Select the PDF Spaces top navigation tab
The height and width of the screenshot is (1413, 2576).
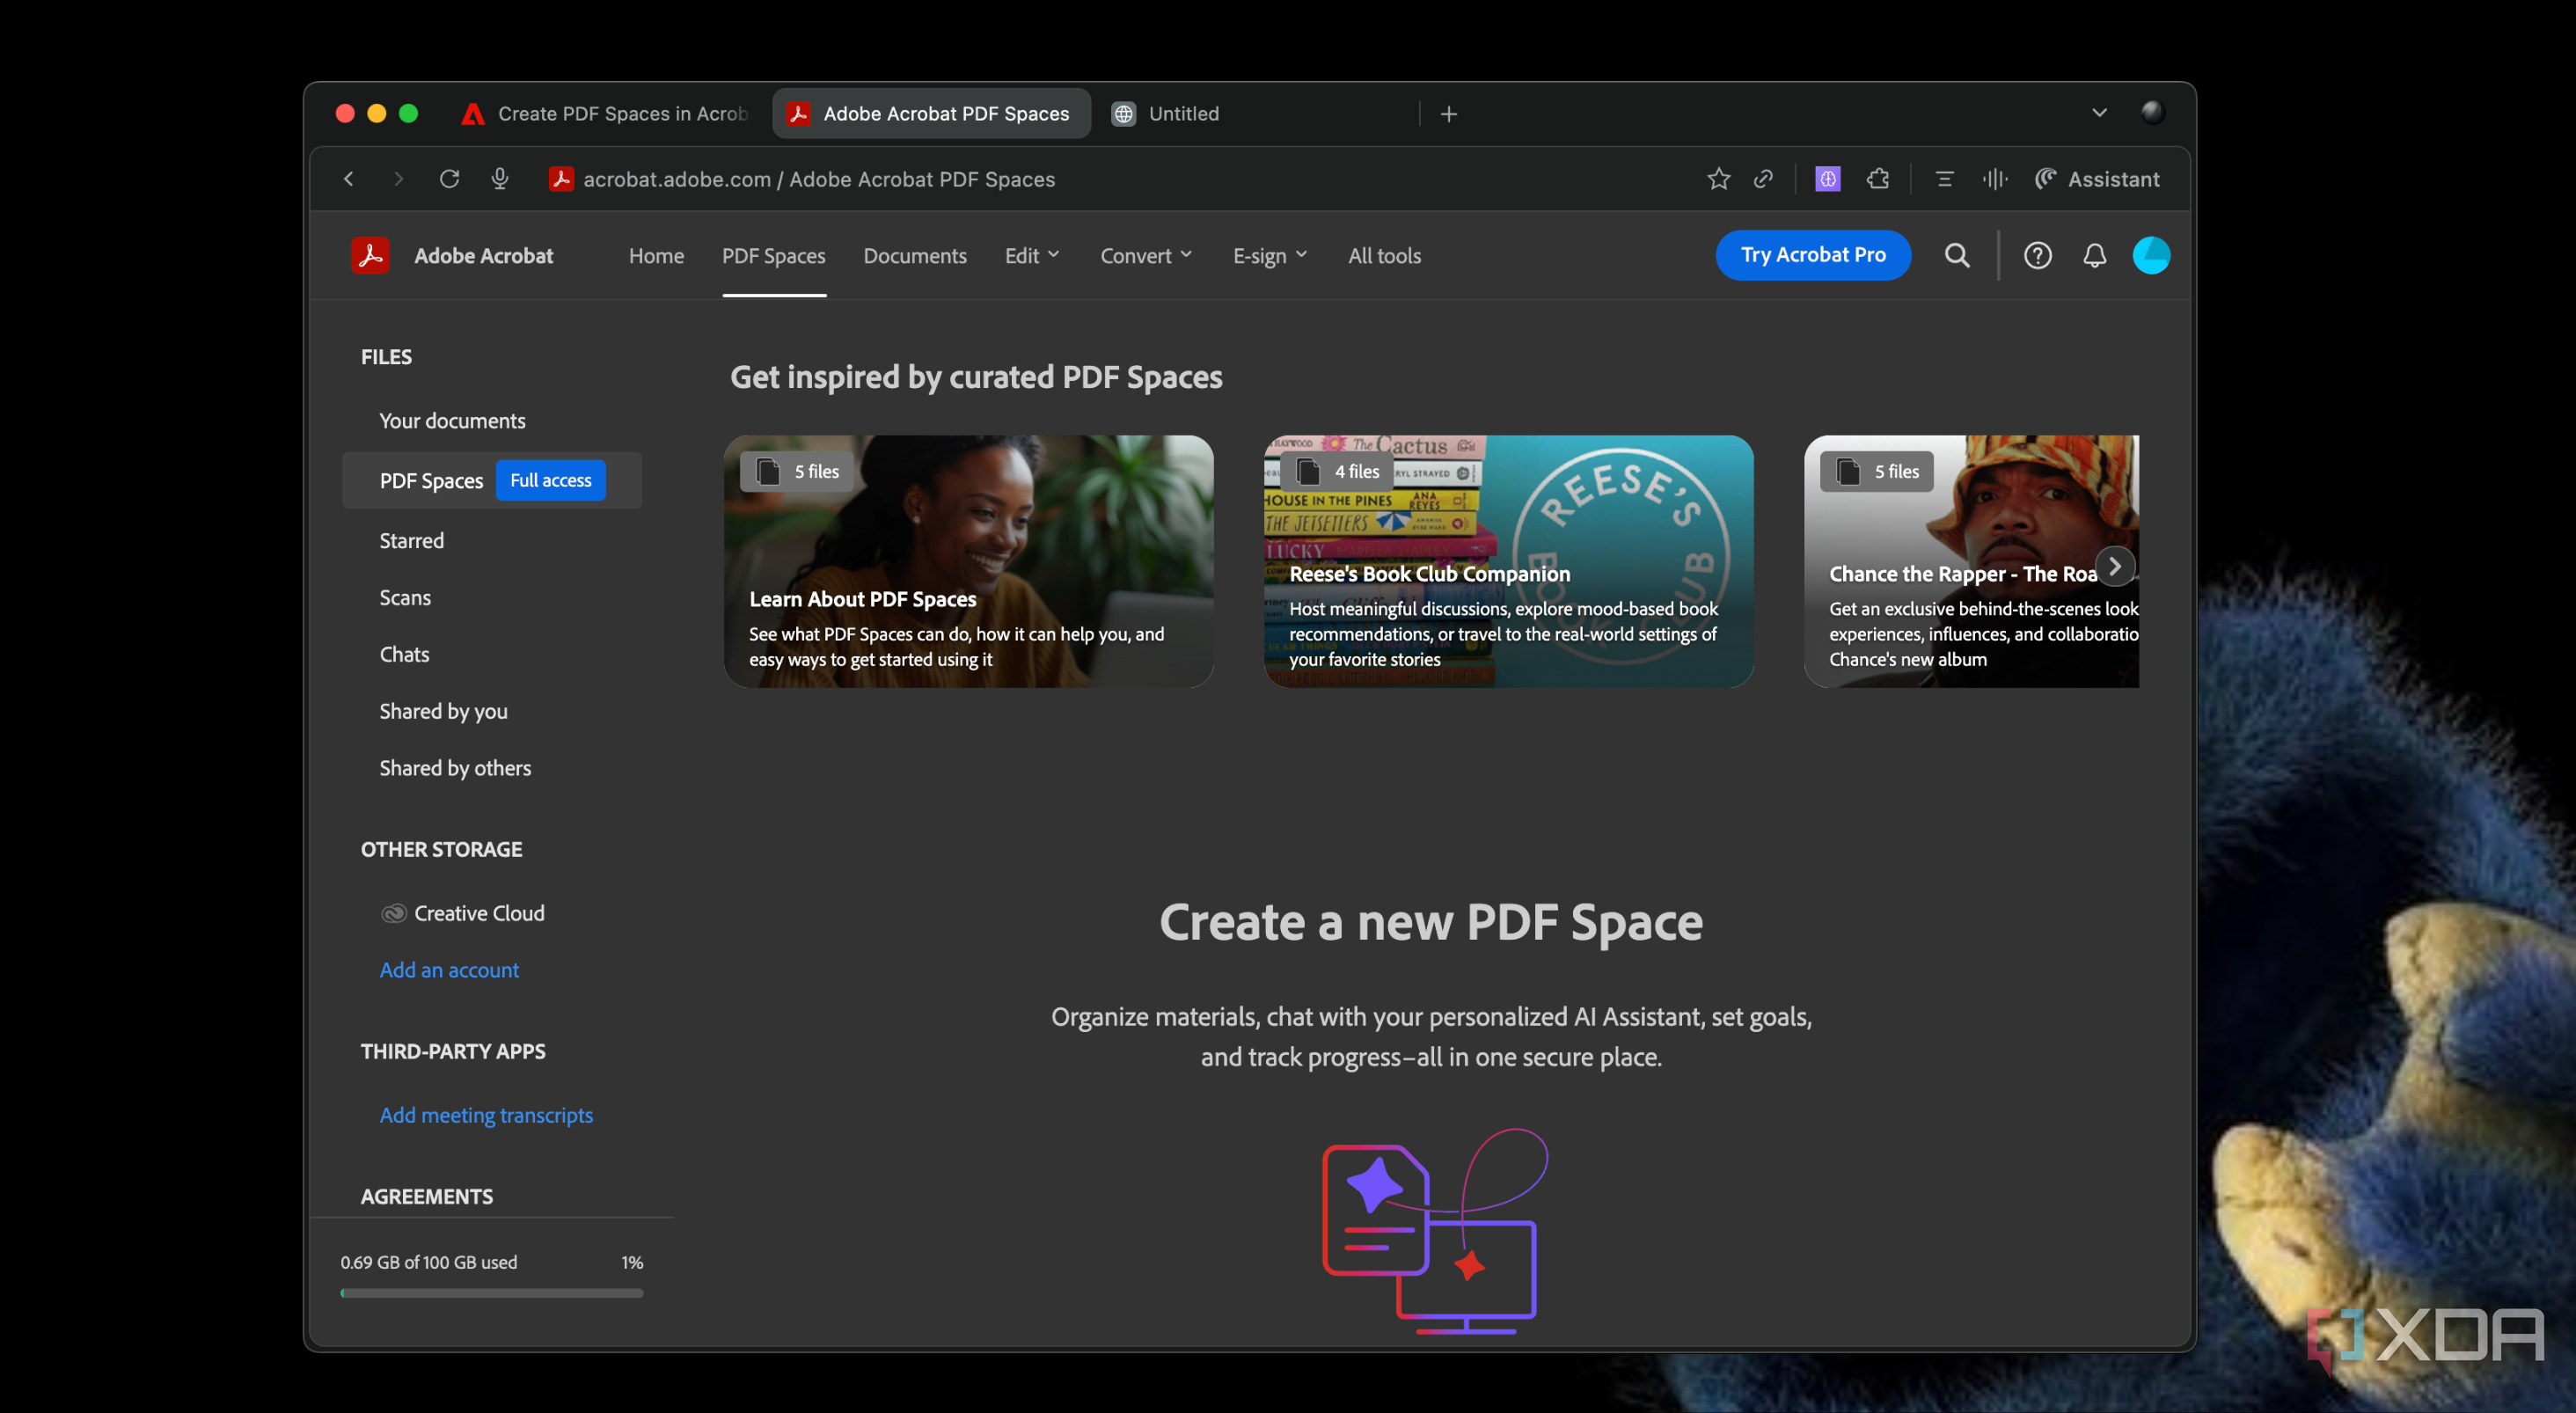[773, 256]
